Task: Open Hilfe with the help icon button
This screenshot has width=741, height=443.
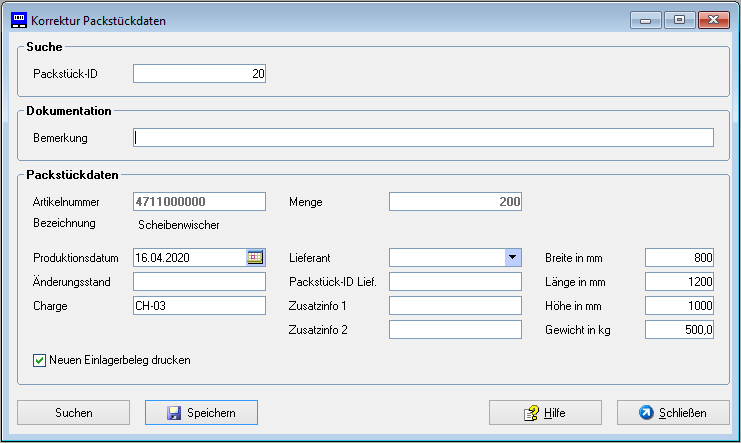Action: pyautogui.click(x=545, y=412)
